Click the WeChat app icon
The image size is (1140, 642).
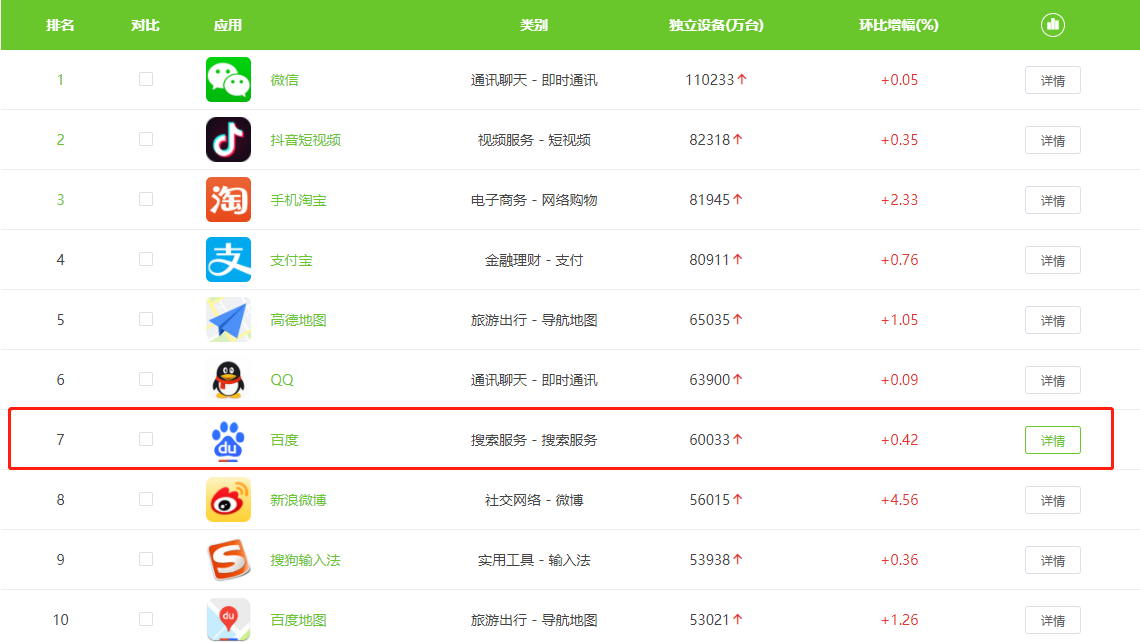pyautogui.click(x=228, y=79)
